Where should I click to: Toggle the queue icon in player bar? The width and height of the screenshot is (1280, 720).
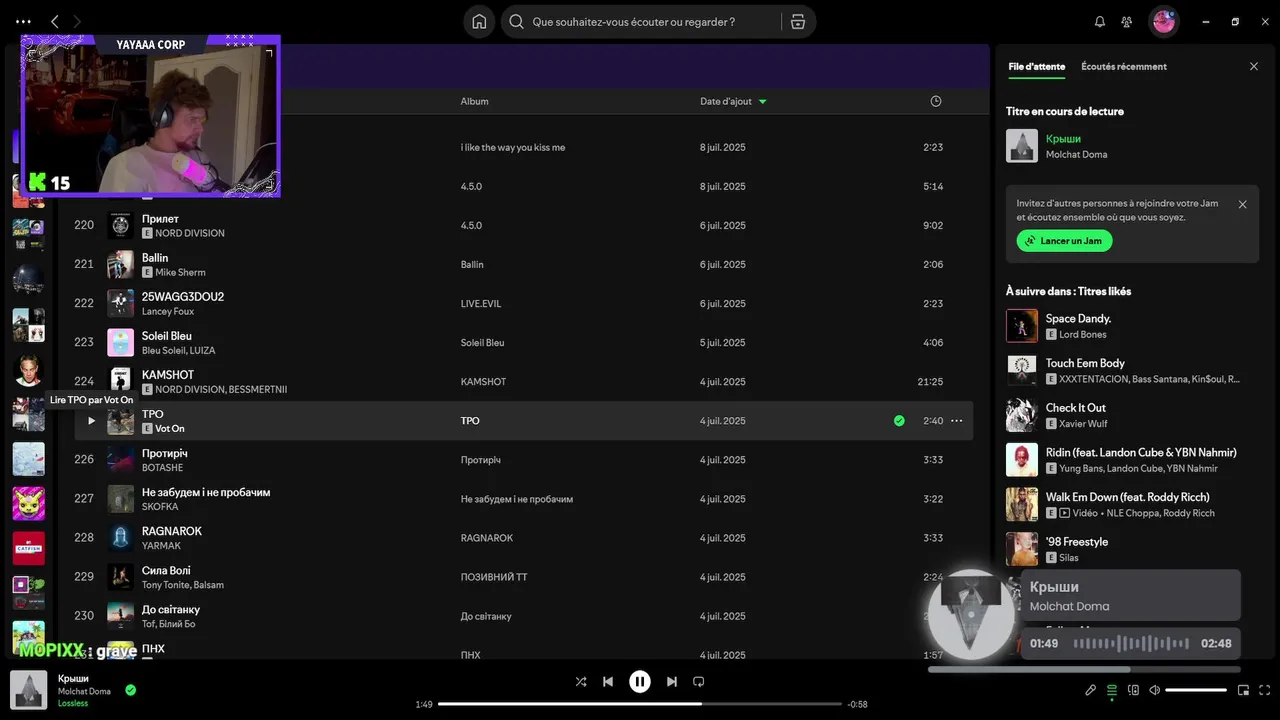(x=1112, y=690)
